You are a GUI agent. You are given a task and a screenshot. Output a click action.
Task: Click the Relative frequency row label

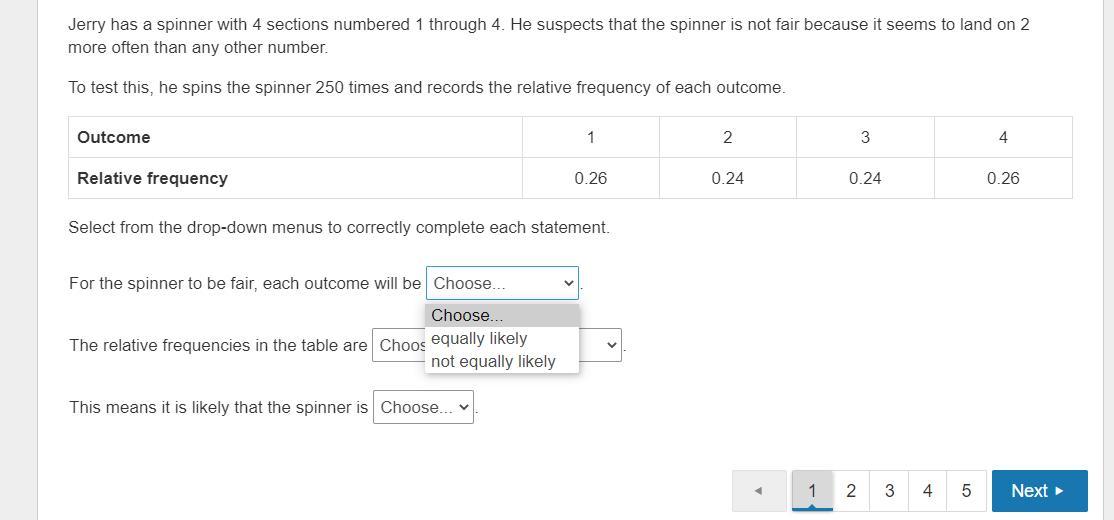[152, 178]
